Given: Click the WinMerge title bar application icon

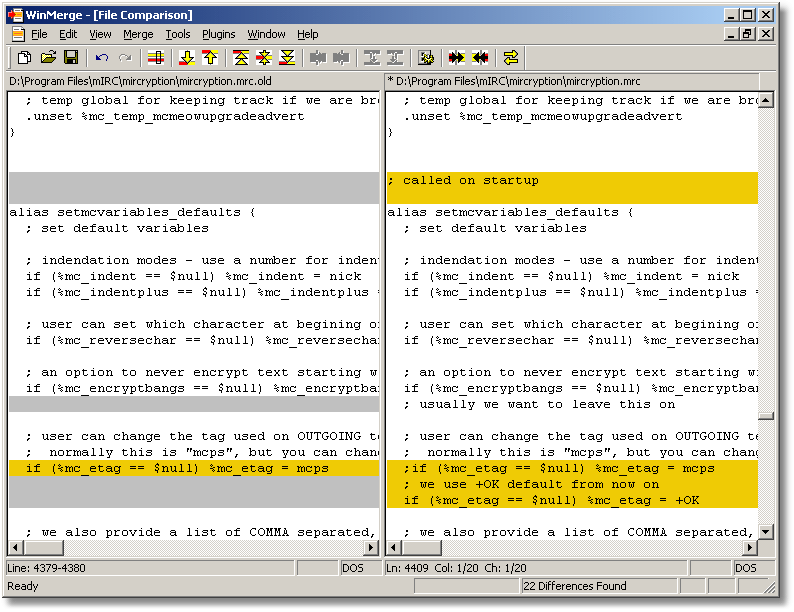Looking at the screenshot, I should 15,15.
